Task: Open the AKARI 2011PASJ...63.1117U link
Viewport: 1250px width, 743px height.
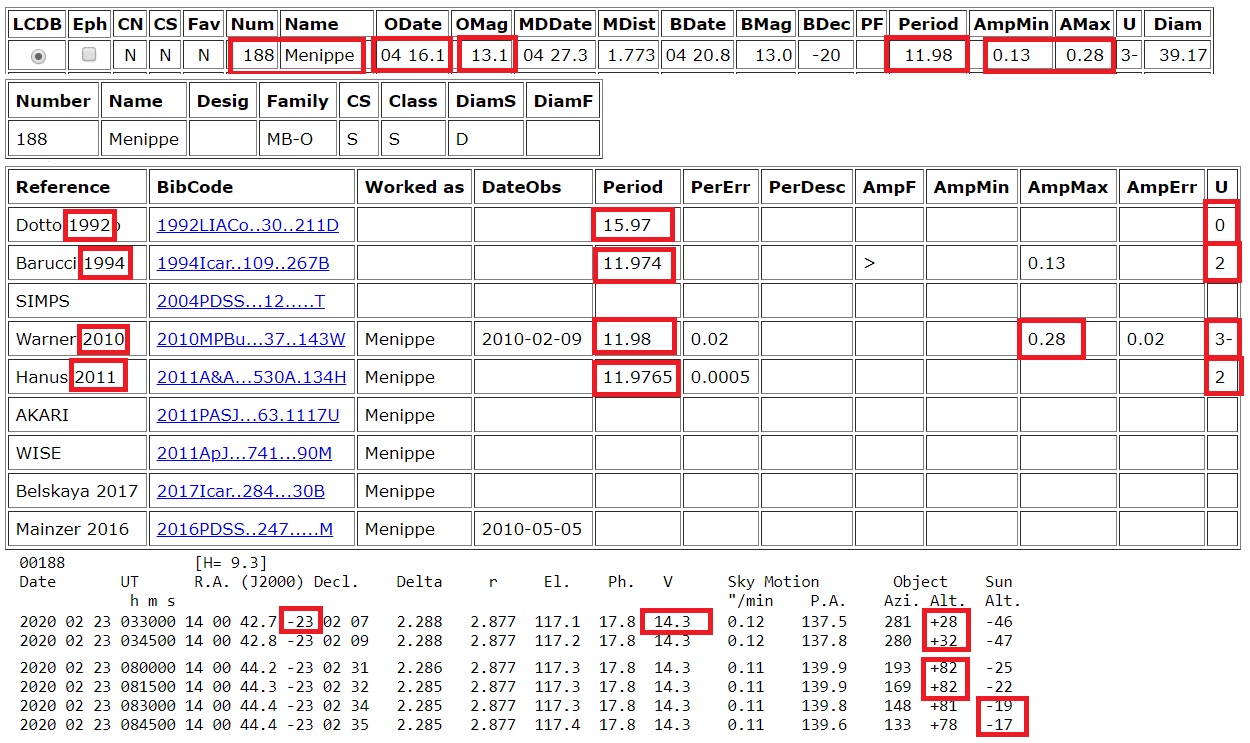Action: pyautogui.click(x=247, y=415)
